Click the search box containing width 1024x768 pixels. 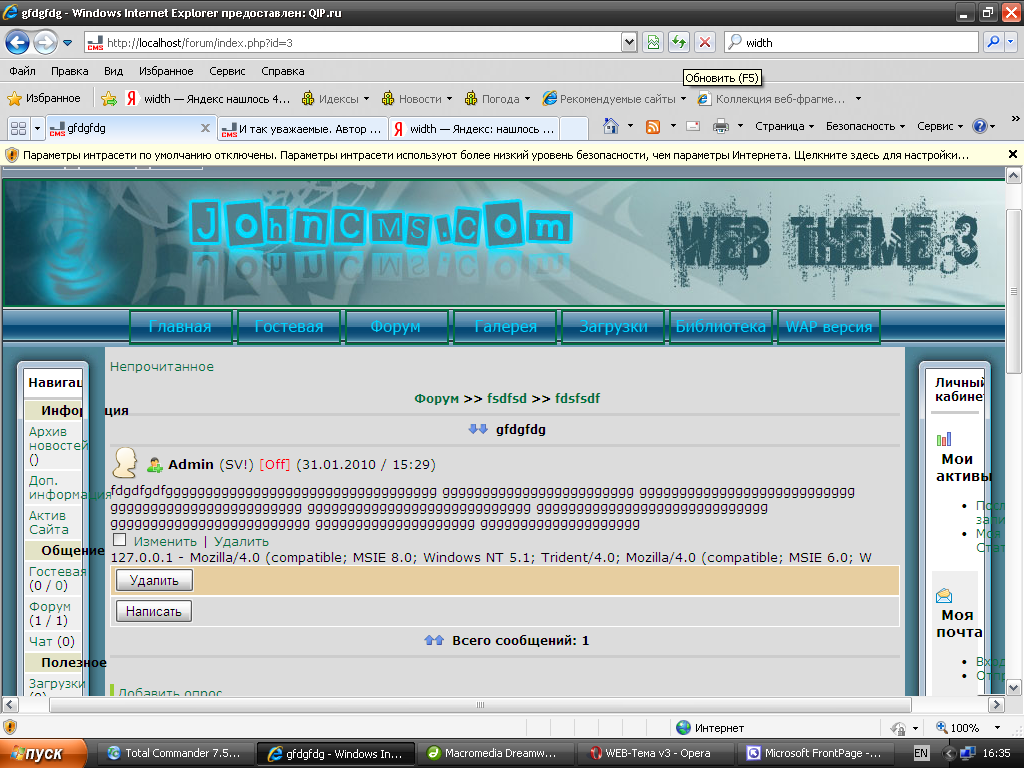pyautogui.click(x=851, y=43)
